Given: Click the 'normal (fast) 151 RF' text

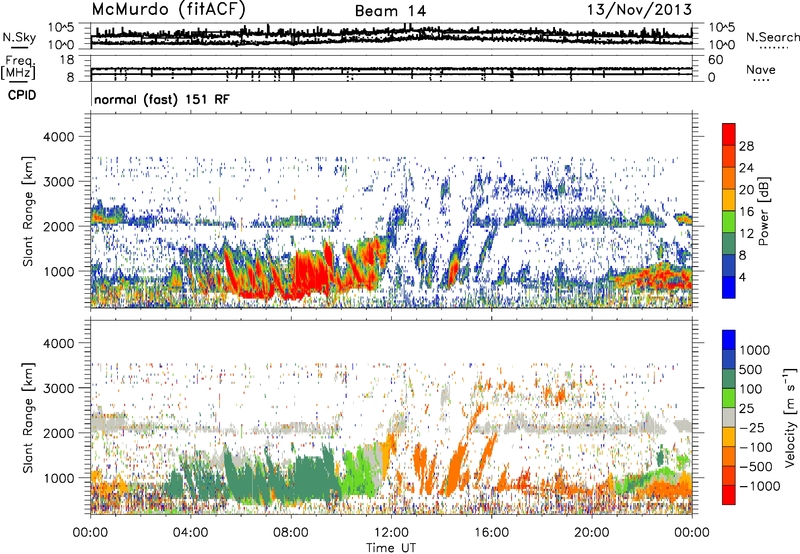Looking at the screenshot, I should coord(162,99).
